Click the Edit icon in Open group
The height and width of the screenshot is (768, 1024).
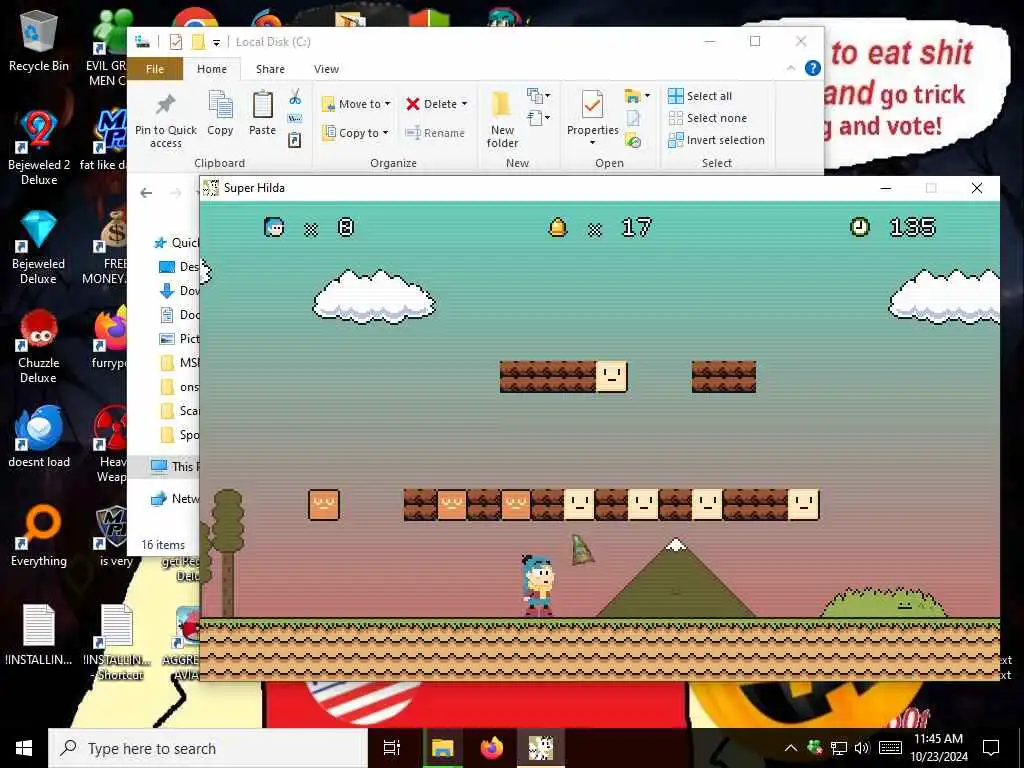tap(633, 118)
